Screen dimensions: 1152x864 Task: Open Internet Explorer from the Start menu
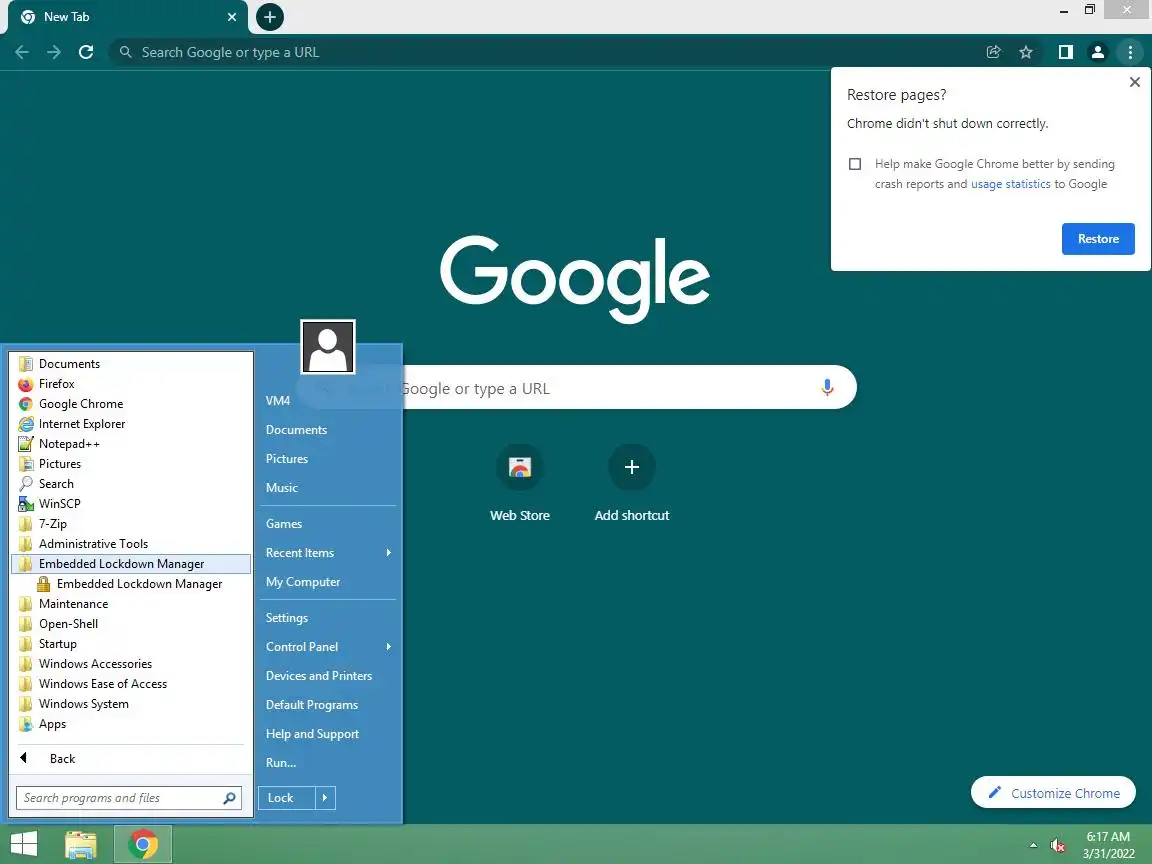point(132,423)
